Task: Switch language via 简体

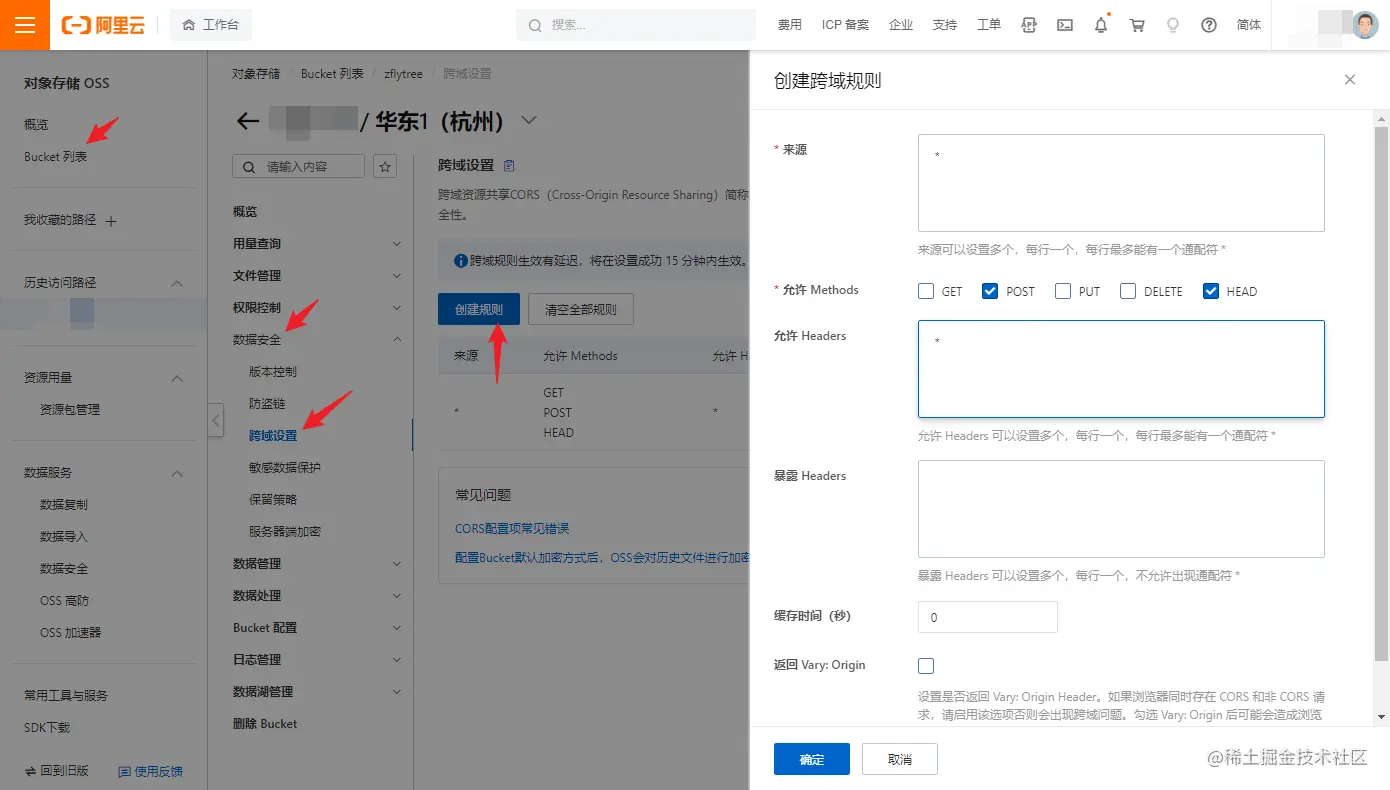Action: (x=1249, y=25)
